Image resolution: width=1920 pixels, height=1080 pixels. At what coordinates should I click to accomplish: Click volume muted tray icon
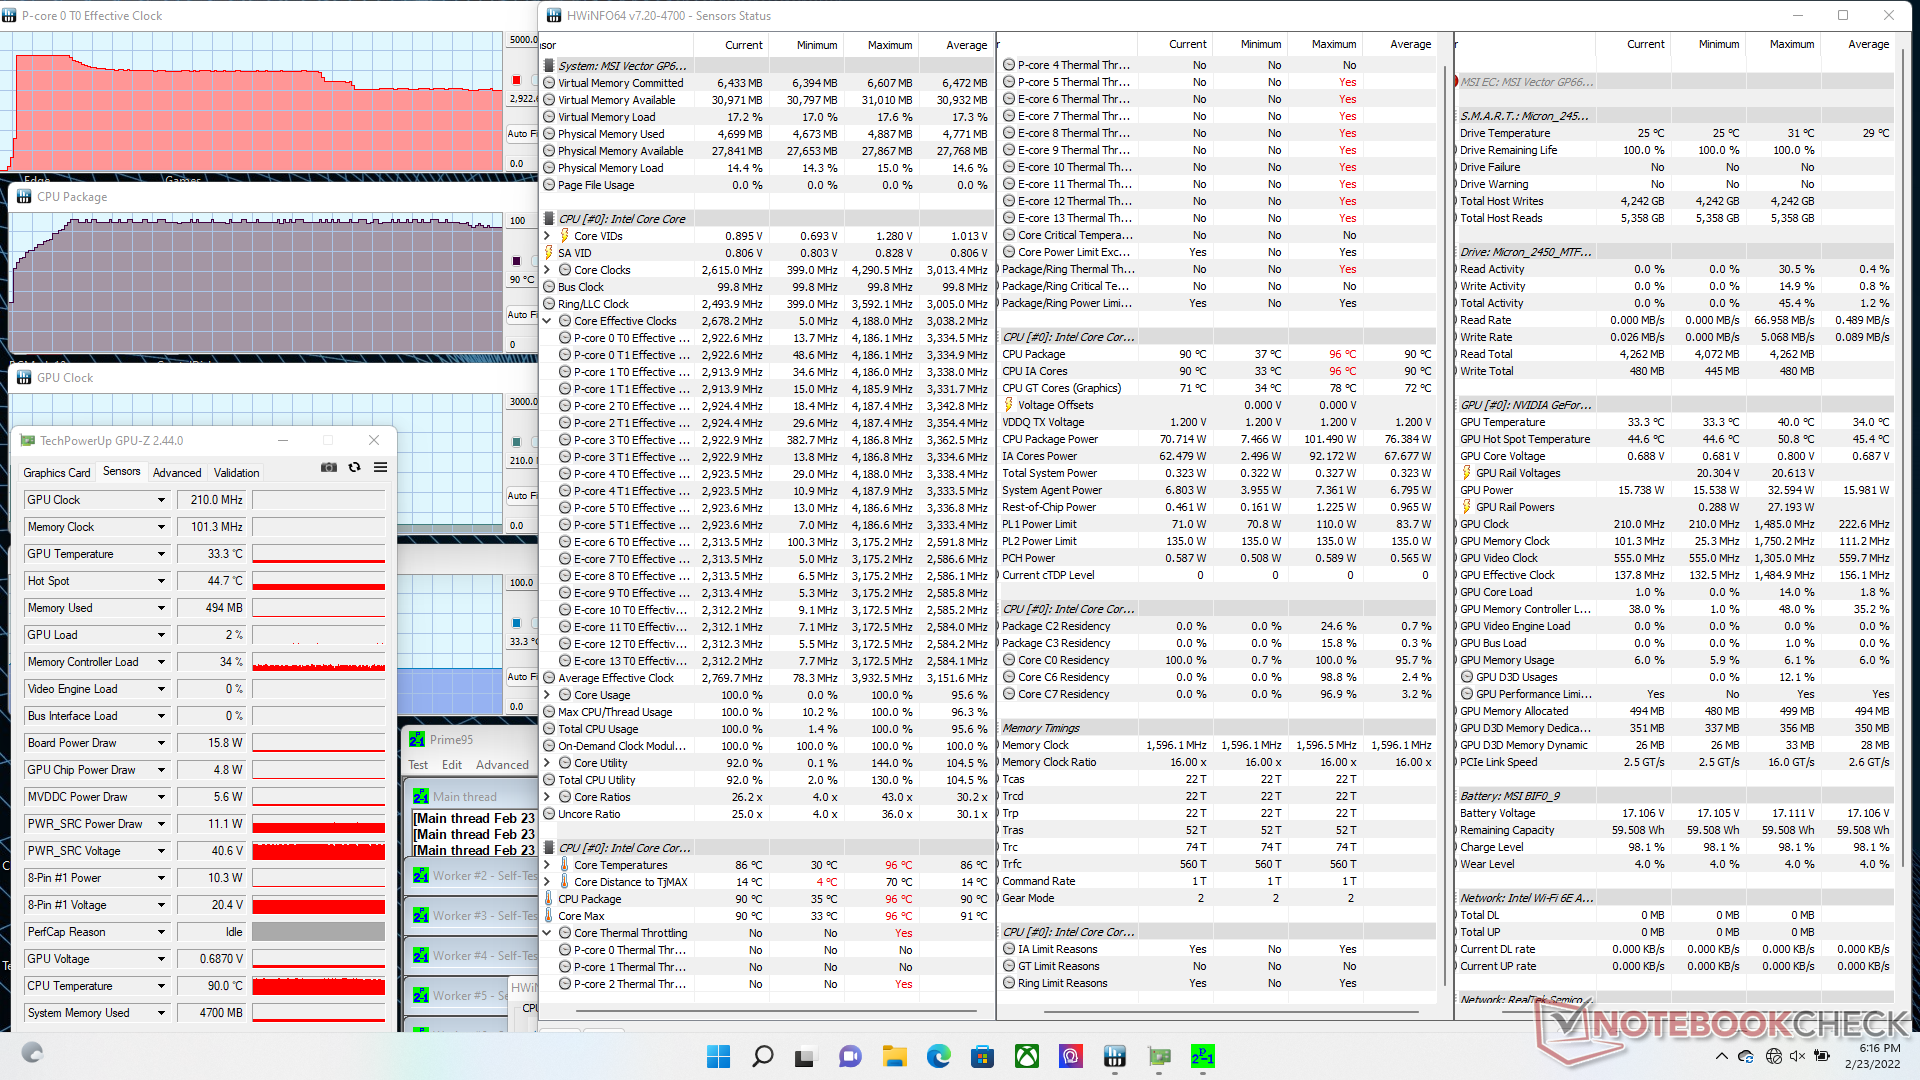click(x=1797, y=1056)
